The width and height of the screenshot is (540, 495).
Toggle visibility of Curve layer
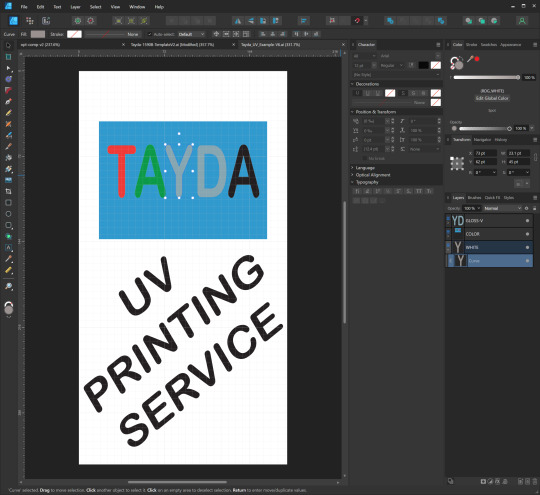click(527, 261)
